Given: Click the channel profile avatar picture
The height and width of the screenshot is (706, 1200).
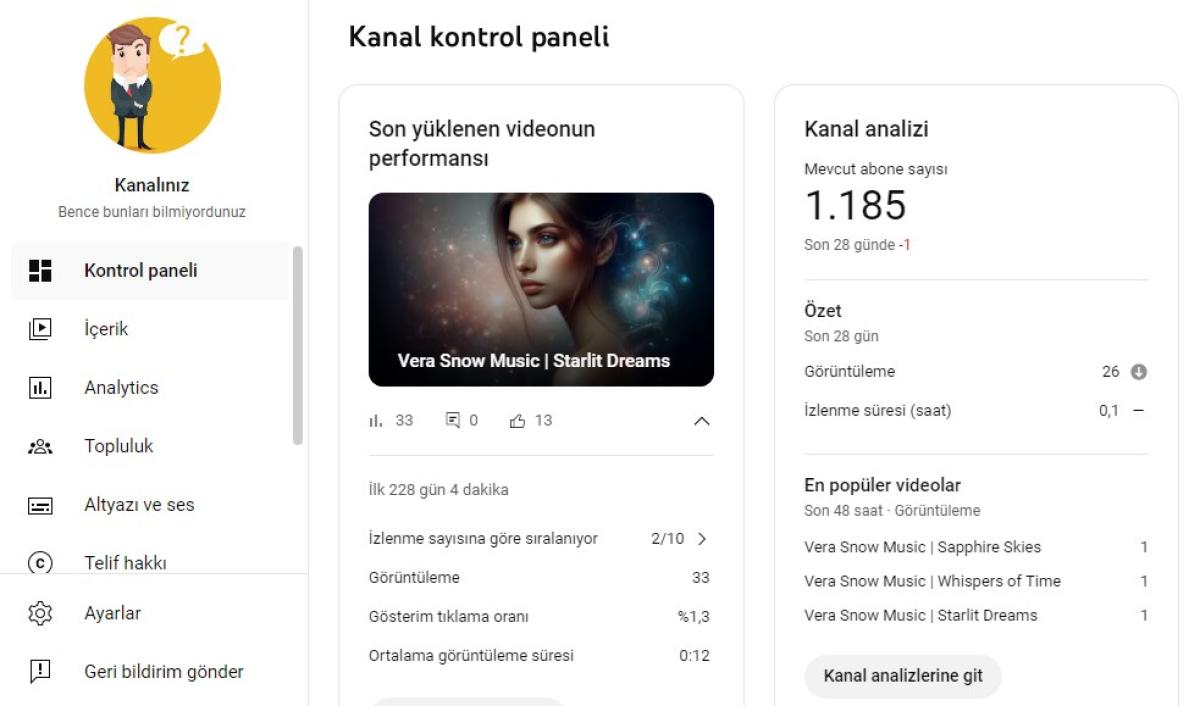Looking at the screenshot, I should click(x=152, y=85).
